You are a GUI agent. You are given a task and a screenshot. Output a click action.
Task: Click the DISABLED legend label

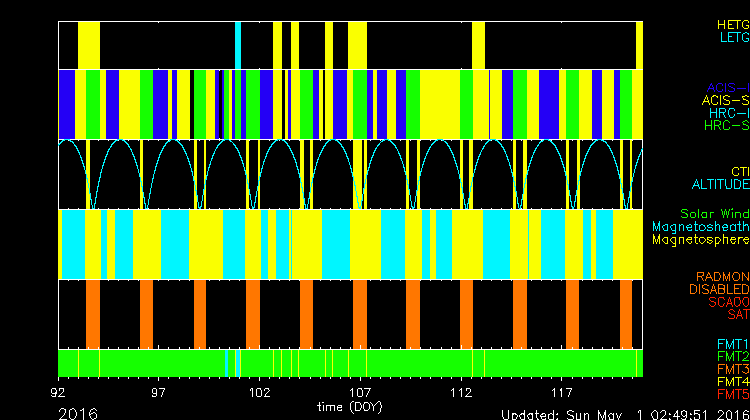click(720, 289)
